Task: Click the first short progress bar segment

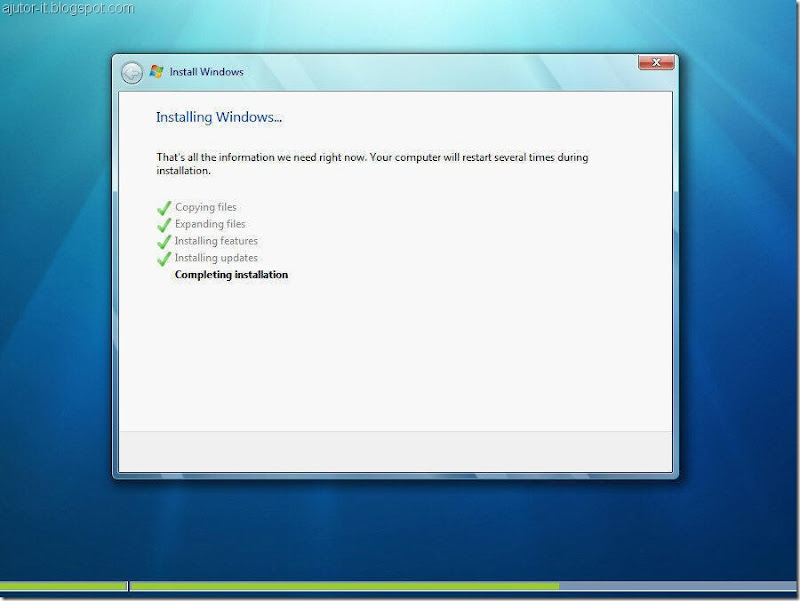Action: point(64,586)
